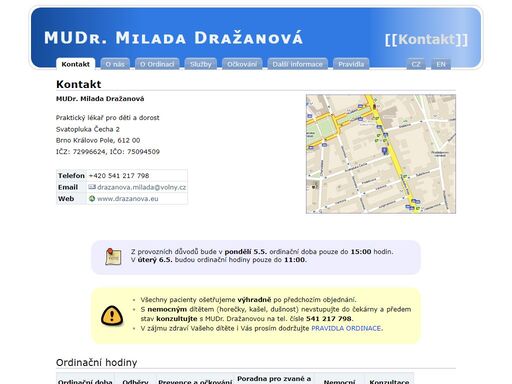This screenshot has height=384, width=512.
Task: Click the yellow warning exclamation icon
Action: pos(112,315)
